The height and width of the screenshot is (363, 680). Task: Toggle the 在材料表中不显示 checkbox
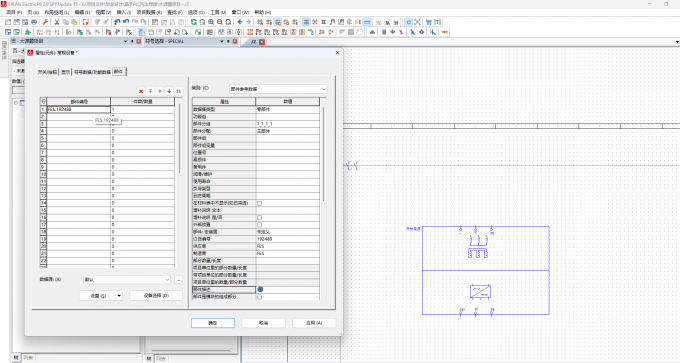coord(259,203)
